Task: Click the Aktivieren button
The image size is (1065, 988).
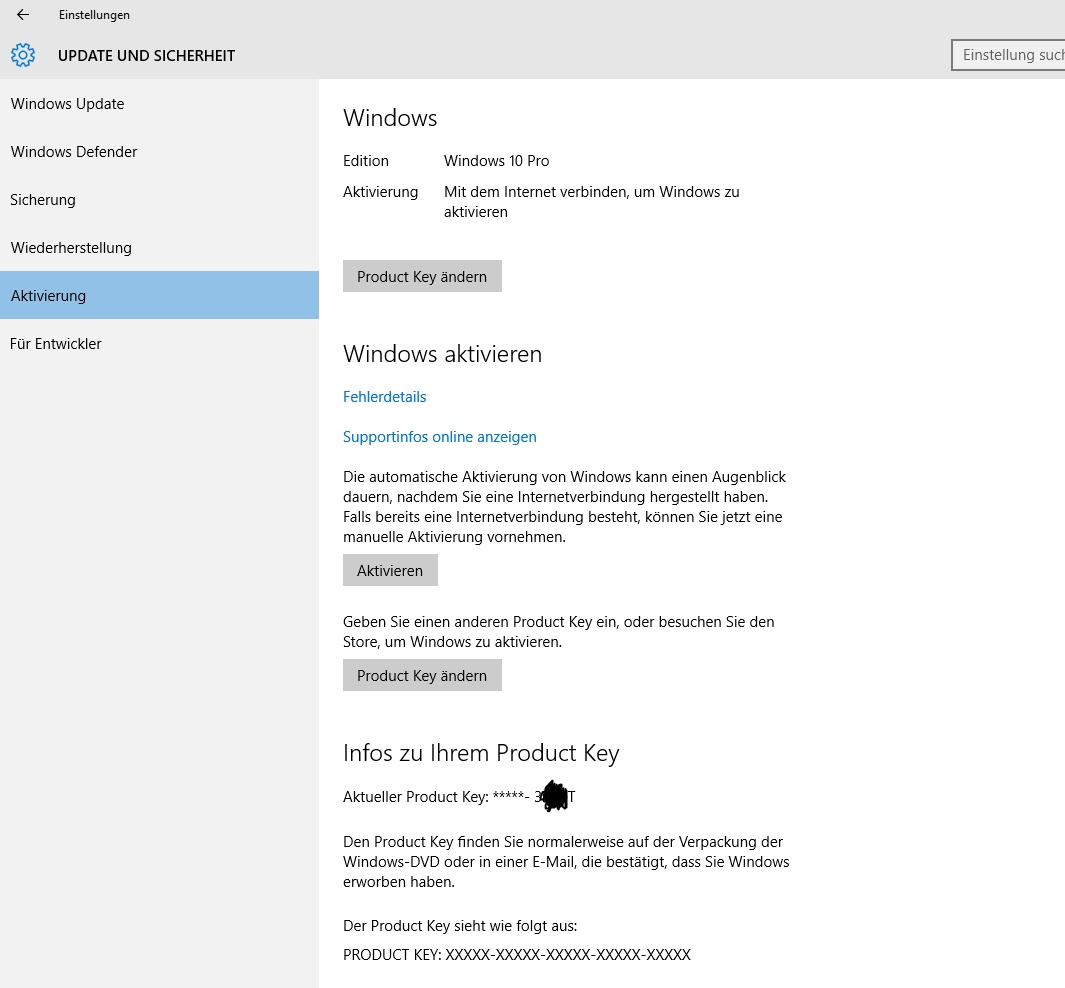Action: click(x=390, y=570)
